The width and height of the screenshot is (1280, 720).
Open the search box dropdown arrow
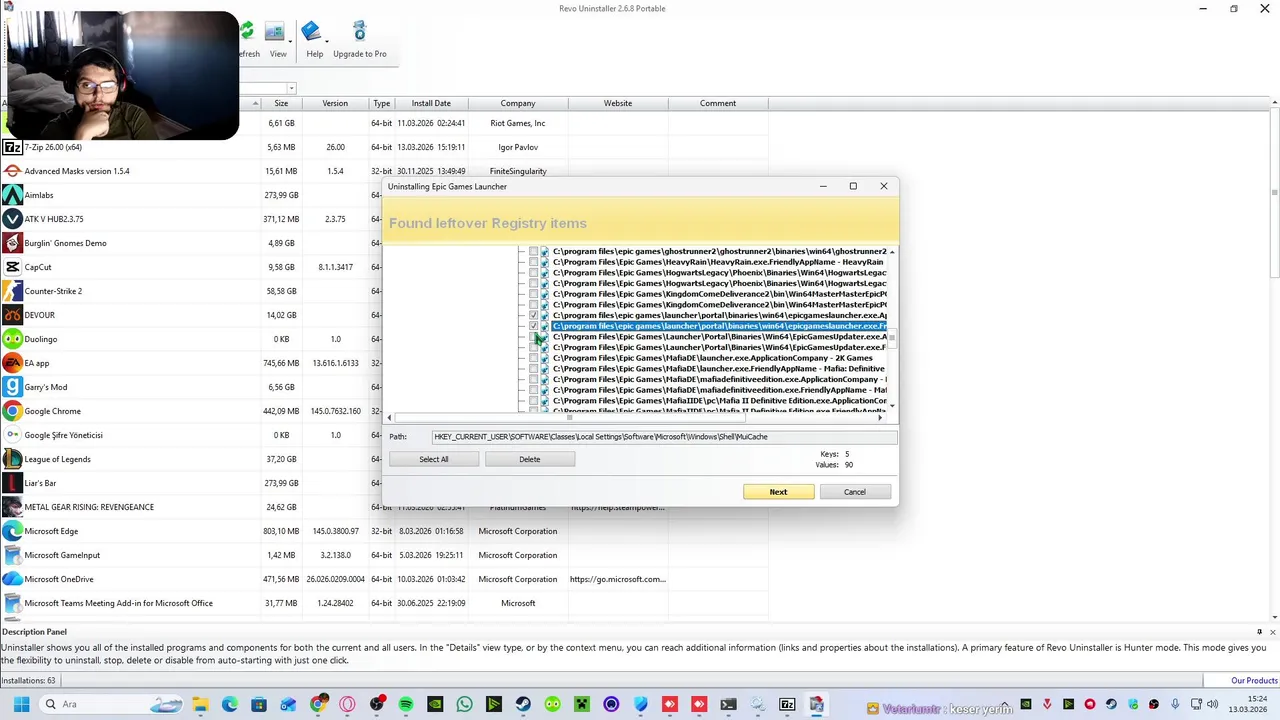pyautogui.click(x=291, y=88)
